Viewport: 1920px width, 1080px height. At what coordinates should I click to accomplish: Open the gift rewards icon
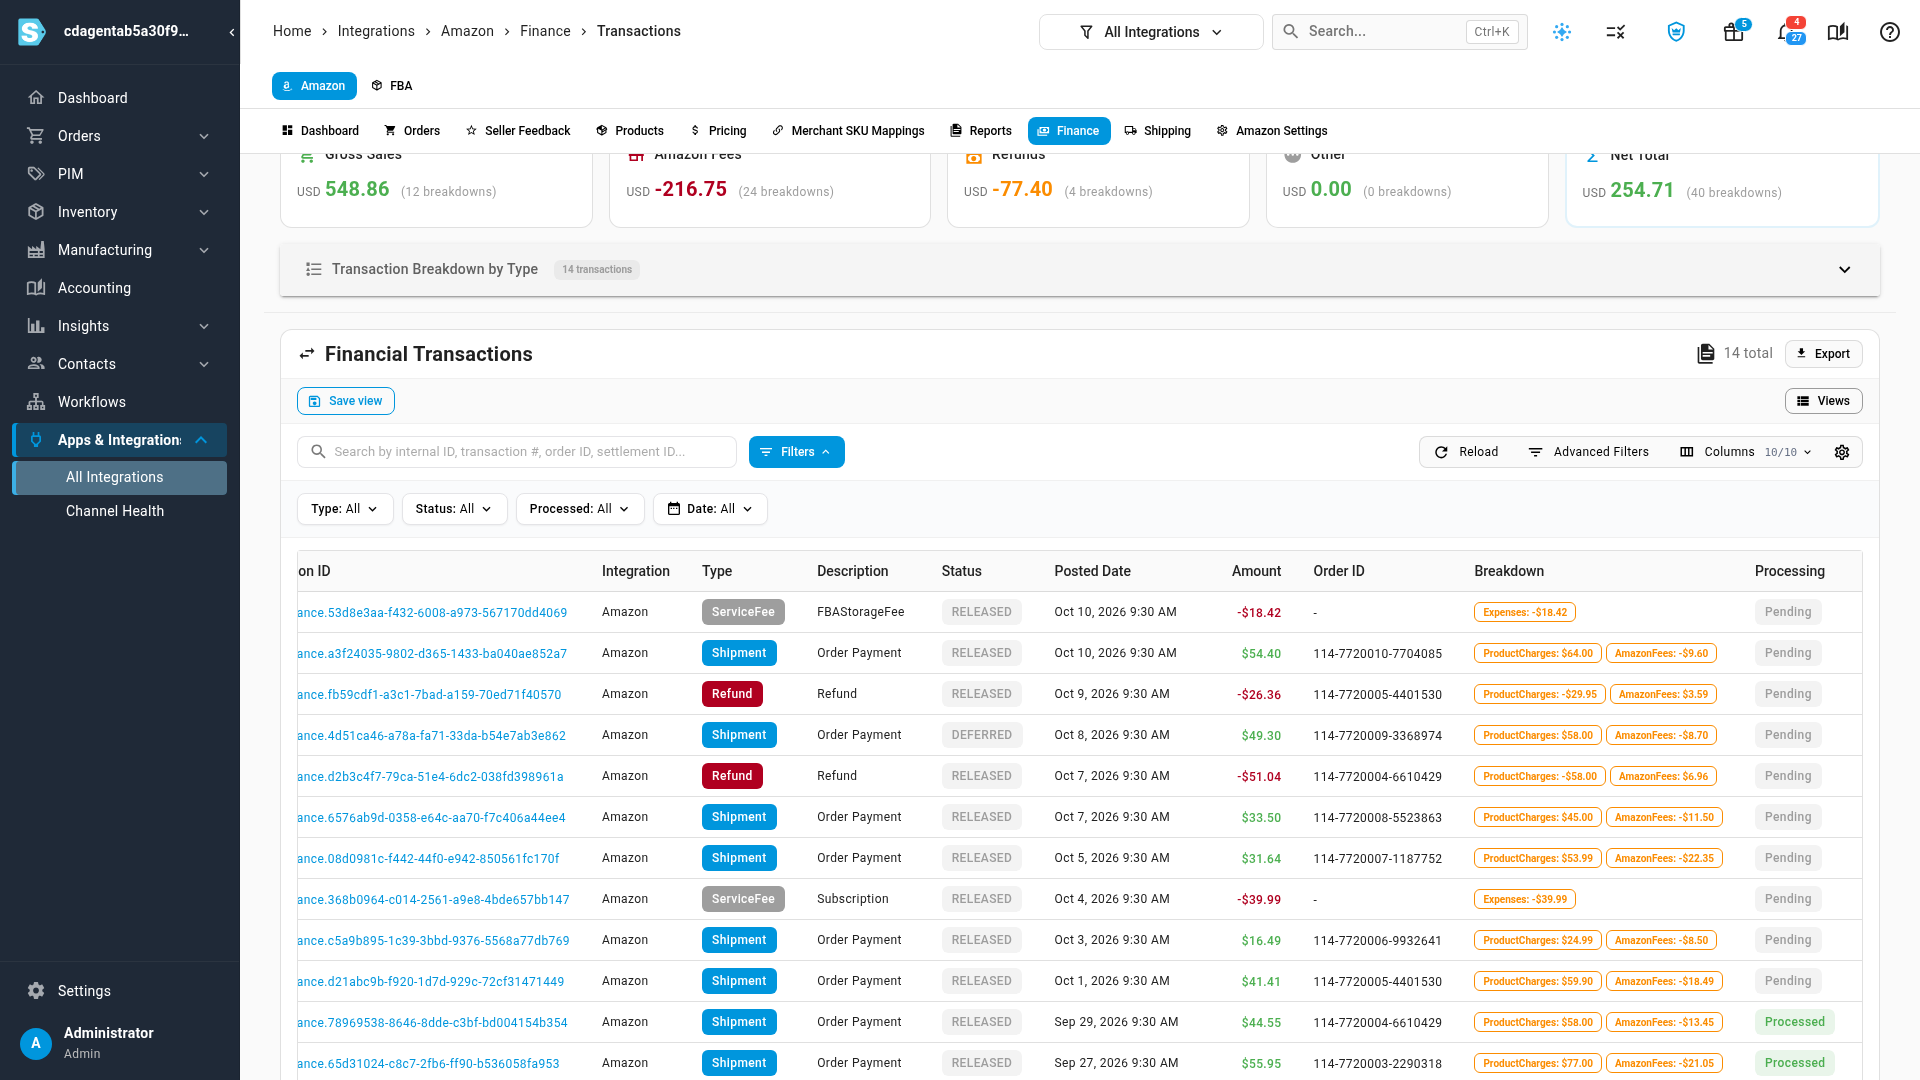[1734, 32]
